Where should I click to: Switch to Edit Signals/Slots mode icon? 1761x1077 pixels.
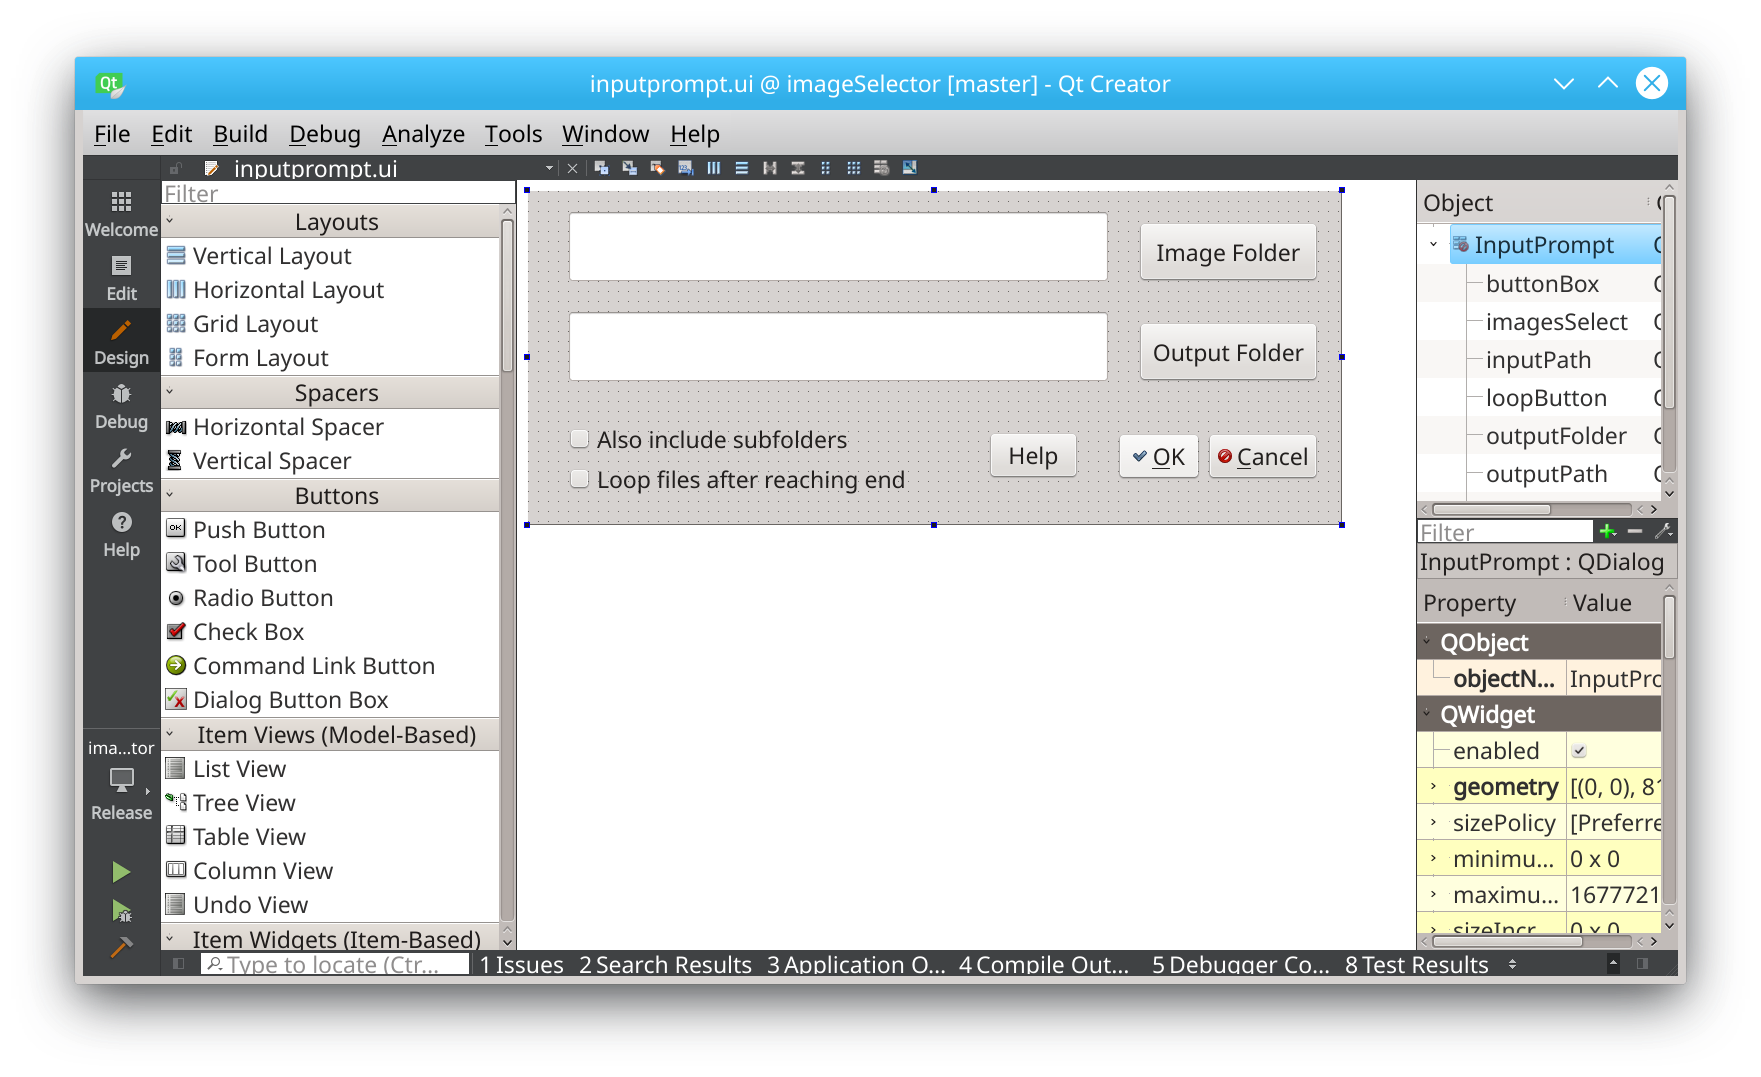[x=629, y=168]
